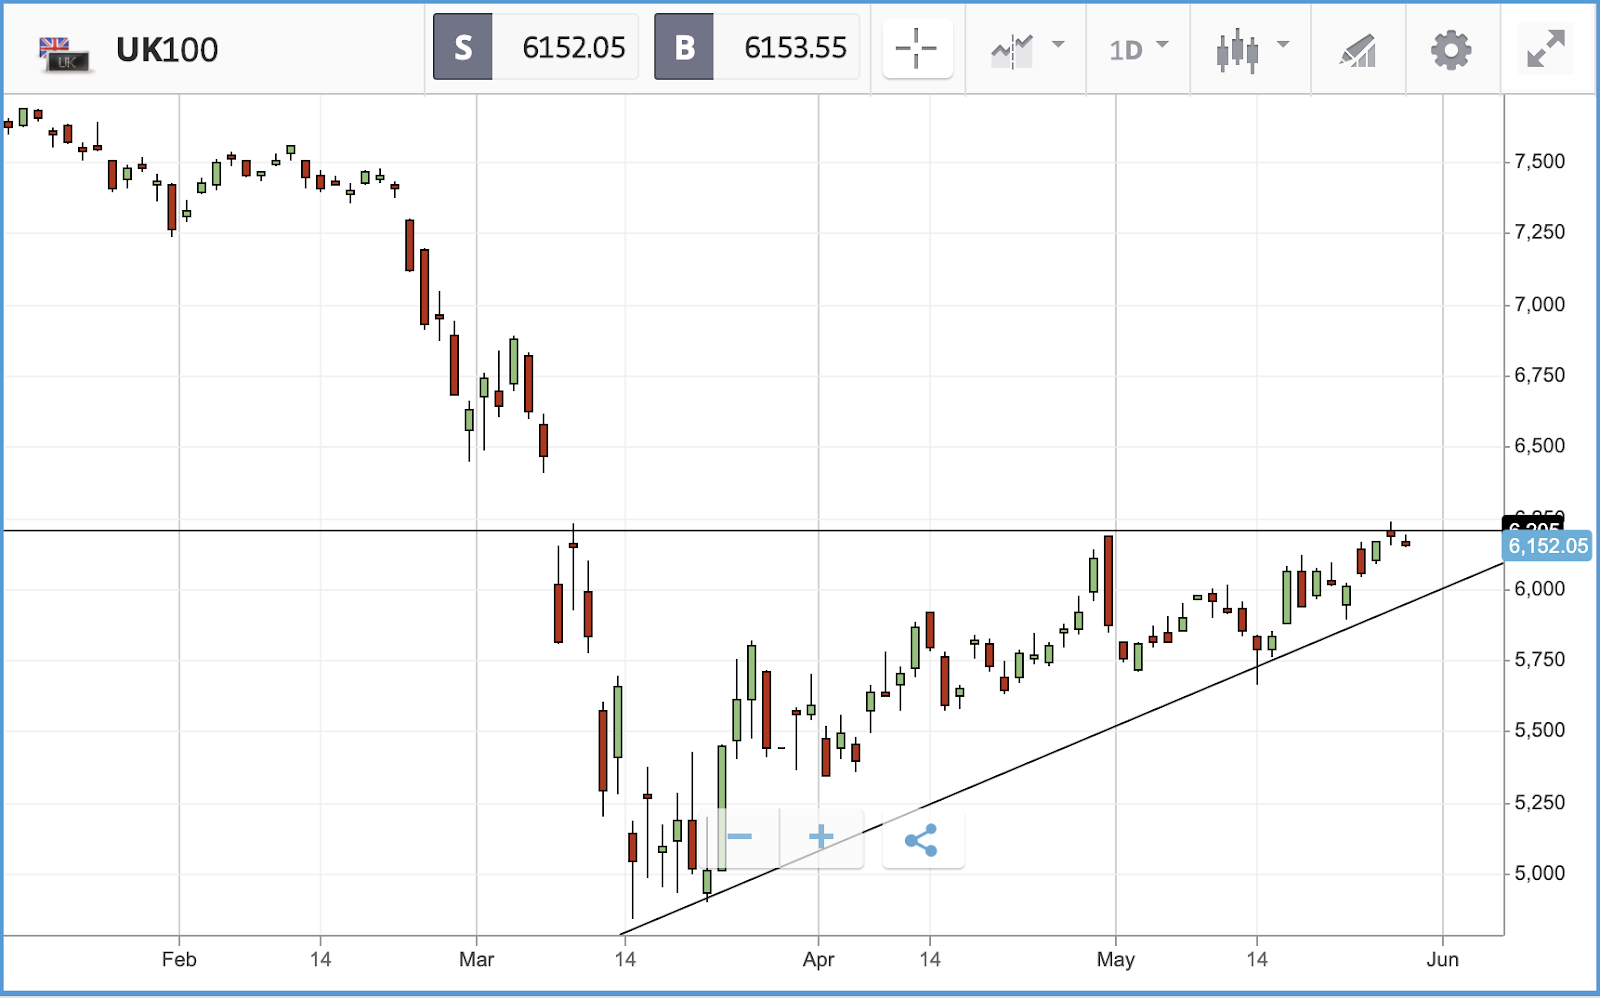Expand chart to fullscreen
The image size is (1600, 998).
coord(1545,49)
